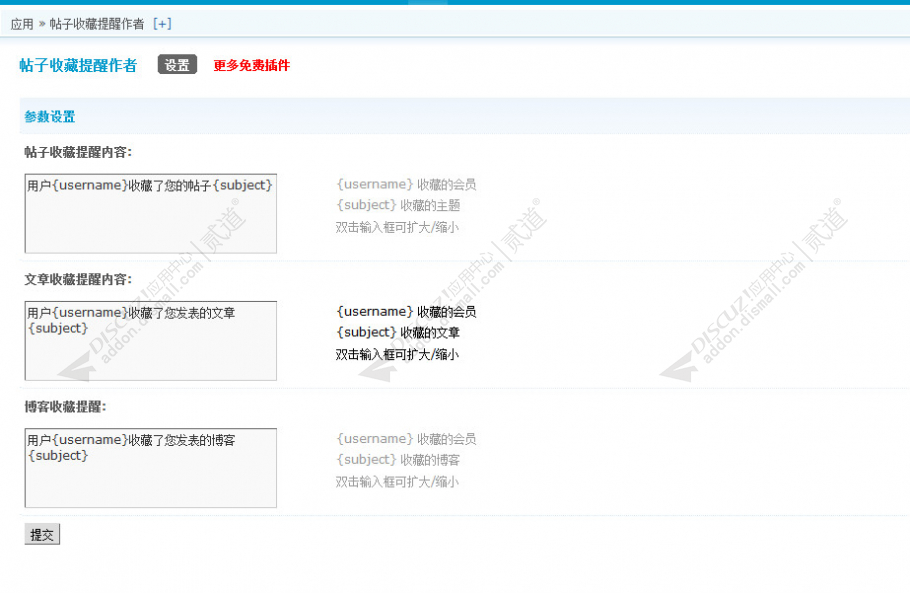This screenshot has height=593, width=910.
Task: Click the 帖子收藏提醒作者 breadcrumb text
Action: (x=96, y=24)
